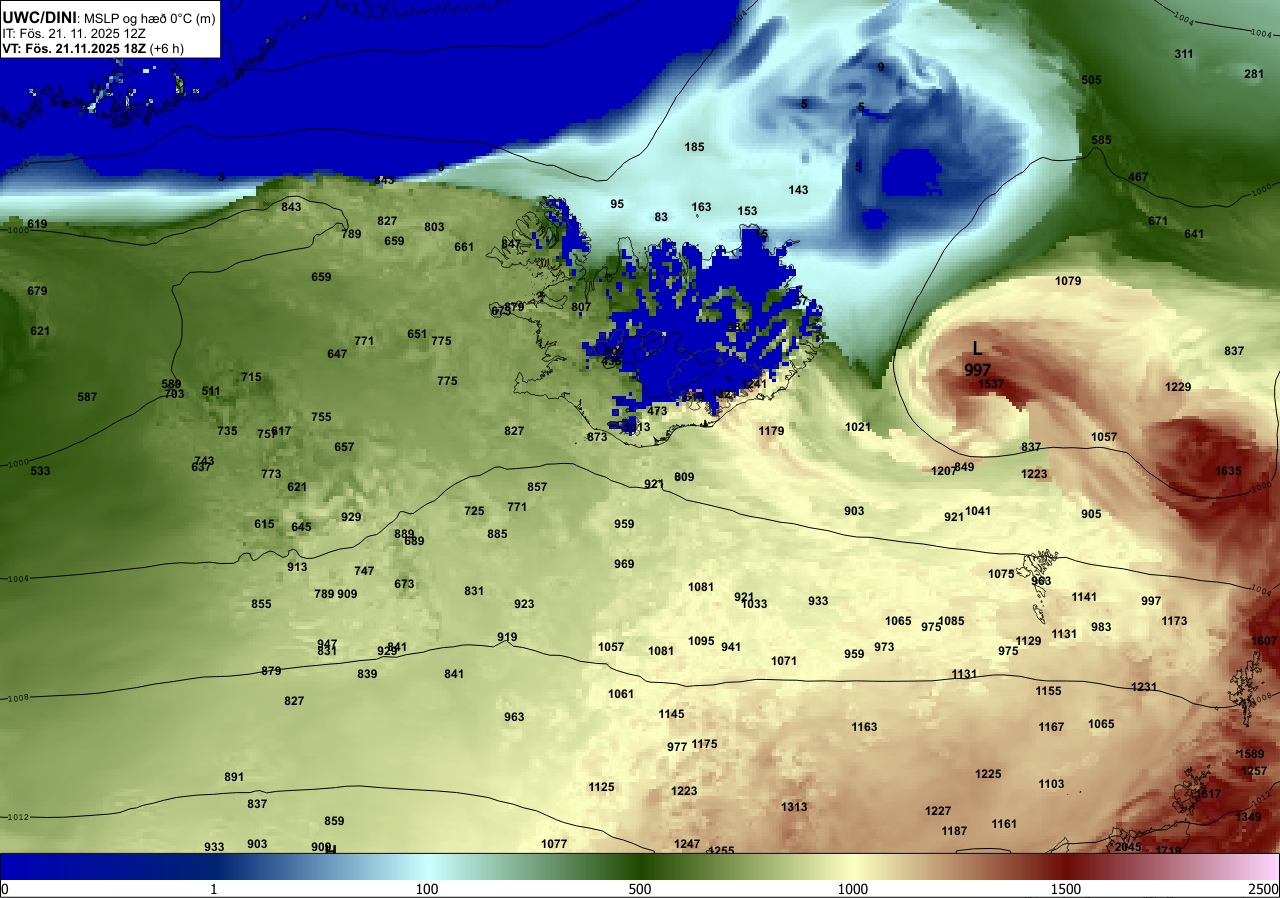Click the 311 height value
The image size is (1280, 898).
coord(1184,54)
